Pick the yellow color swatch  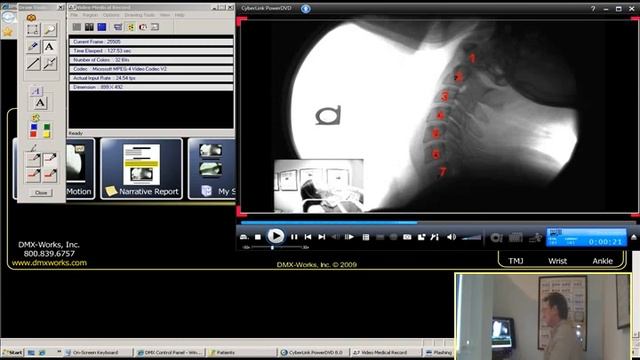pyautogui.click(x=47, y=134)
